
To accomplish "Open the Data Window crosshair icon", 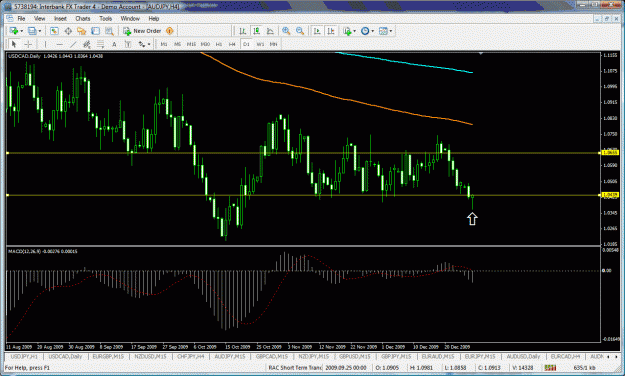I will 68,31.
